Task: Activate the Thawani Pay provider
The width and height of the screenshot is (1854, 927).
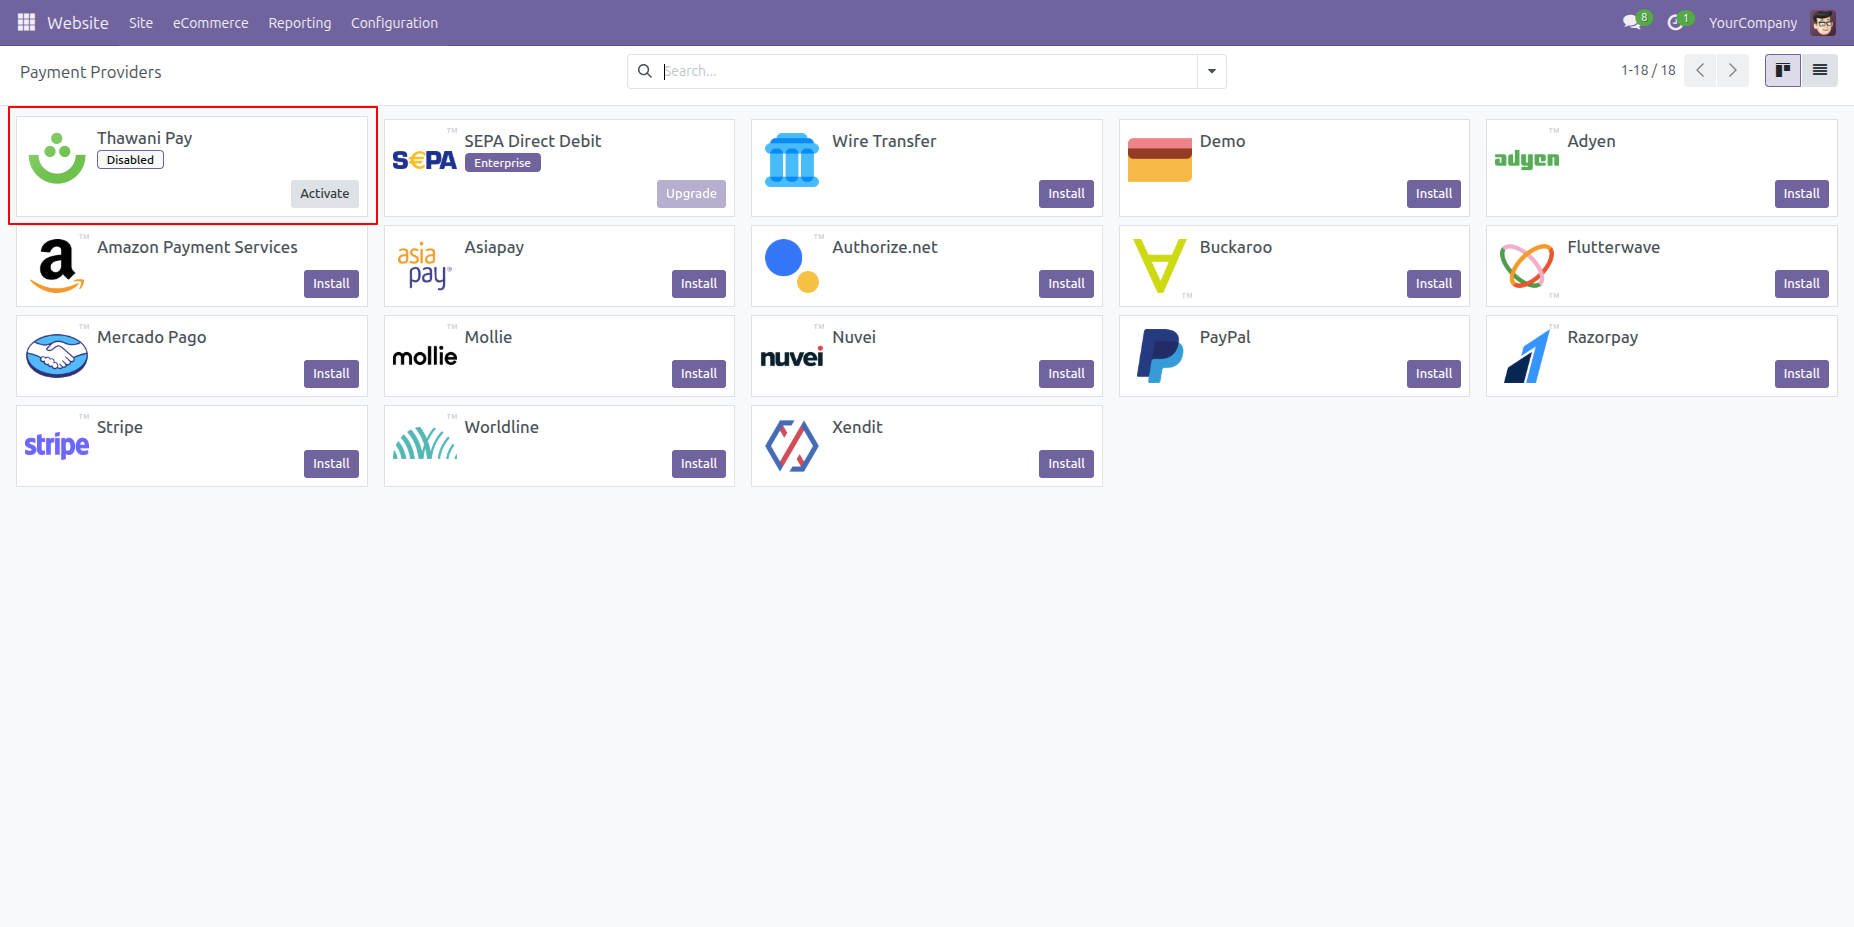Action: point(325,194)
